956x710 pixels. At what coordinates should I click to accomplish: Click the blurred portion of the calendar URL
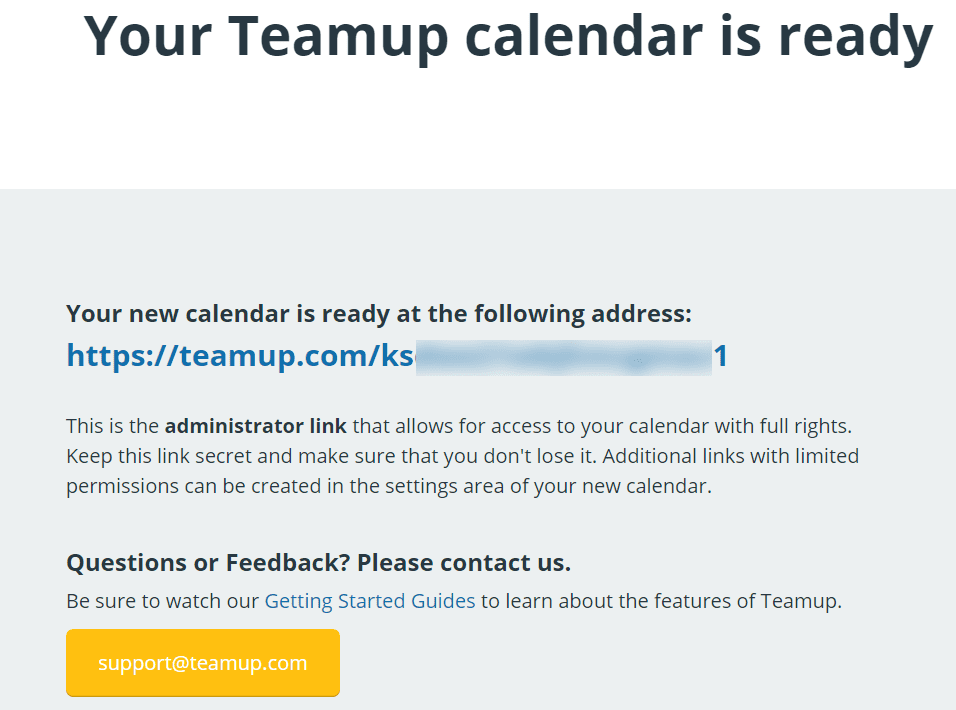[x=564, y=357]
